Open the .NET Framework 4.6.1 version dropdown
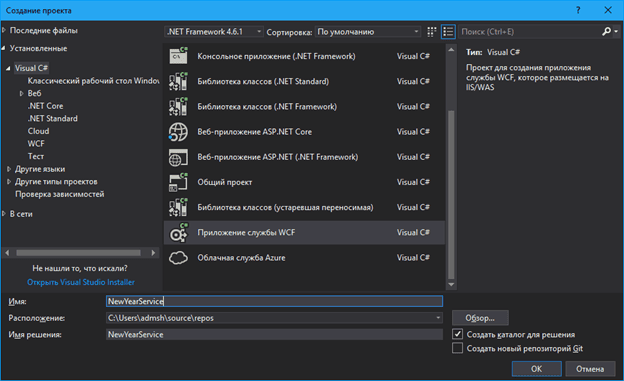 [x=214, y=31]
